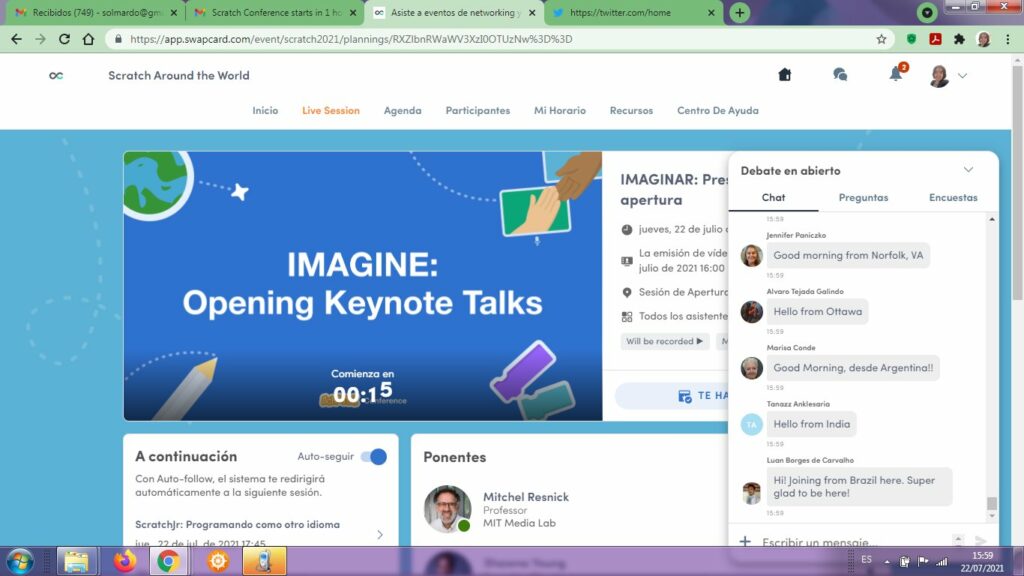Open the profile avatar in page header
The height and width of the screenshot is (576, 1024).
pyautogui.click(x=938, y=76)
